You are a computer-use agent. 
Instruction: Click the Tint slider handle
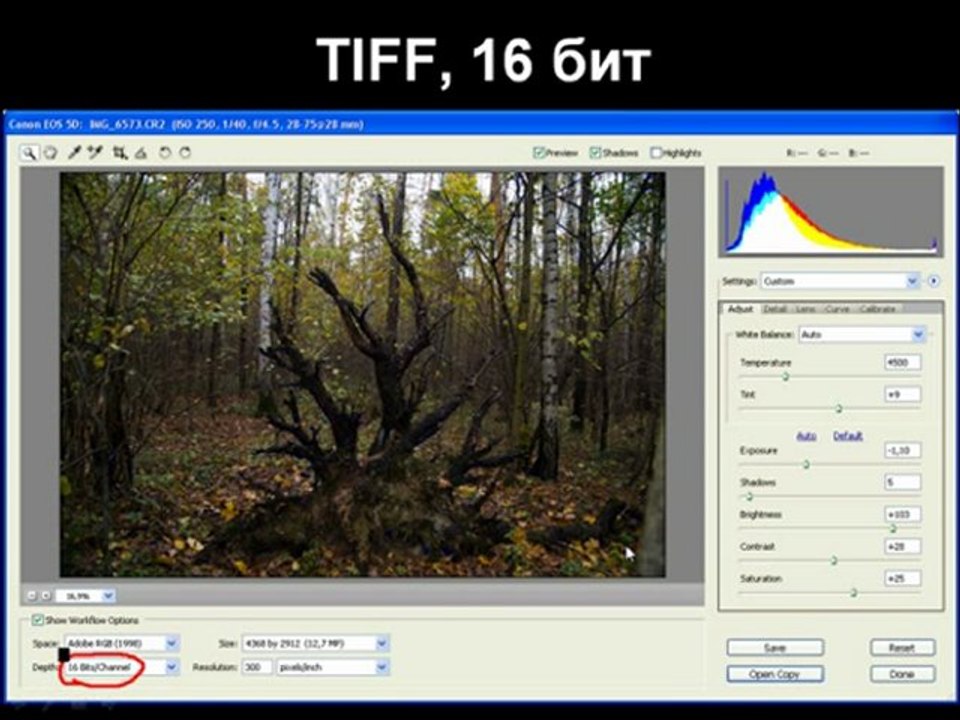click(839, 408)
